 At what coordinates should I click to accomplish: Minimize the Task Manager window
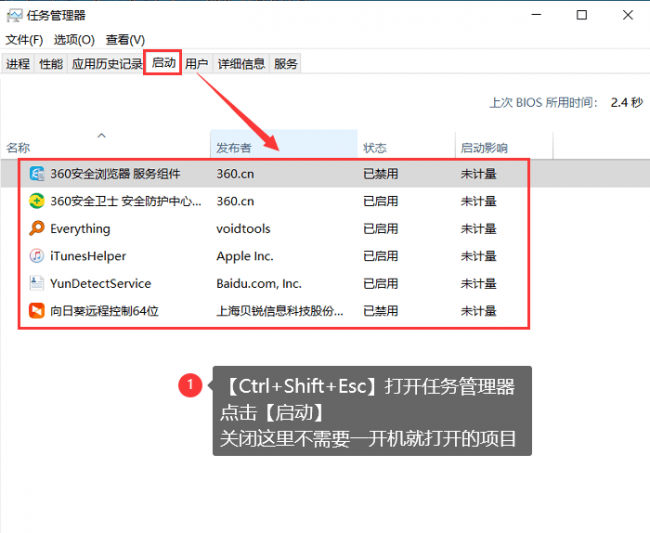[536, 15]
